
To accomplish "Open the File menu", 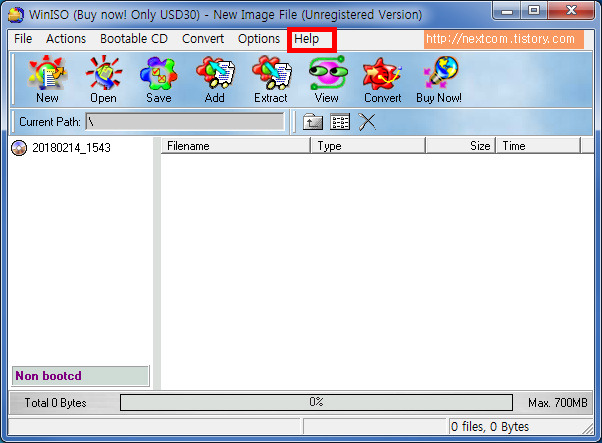I will [23, 39].
